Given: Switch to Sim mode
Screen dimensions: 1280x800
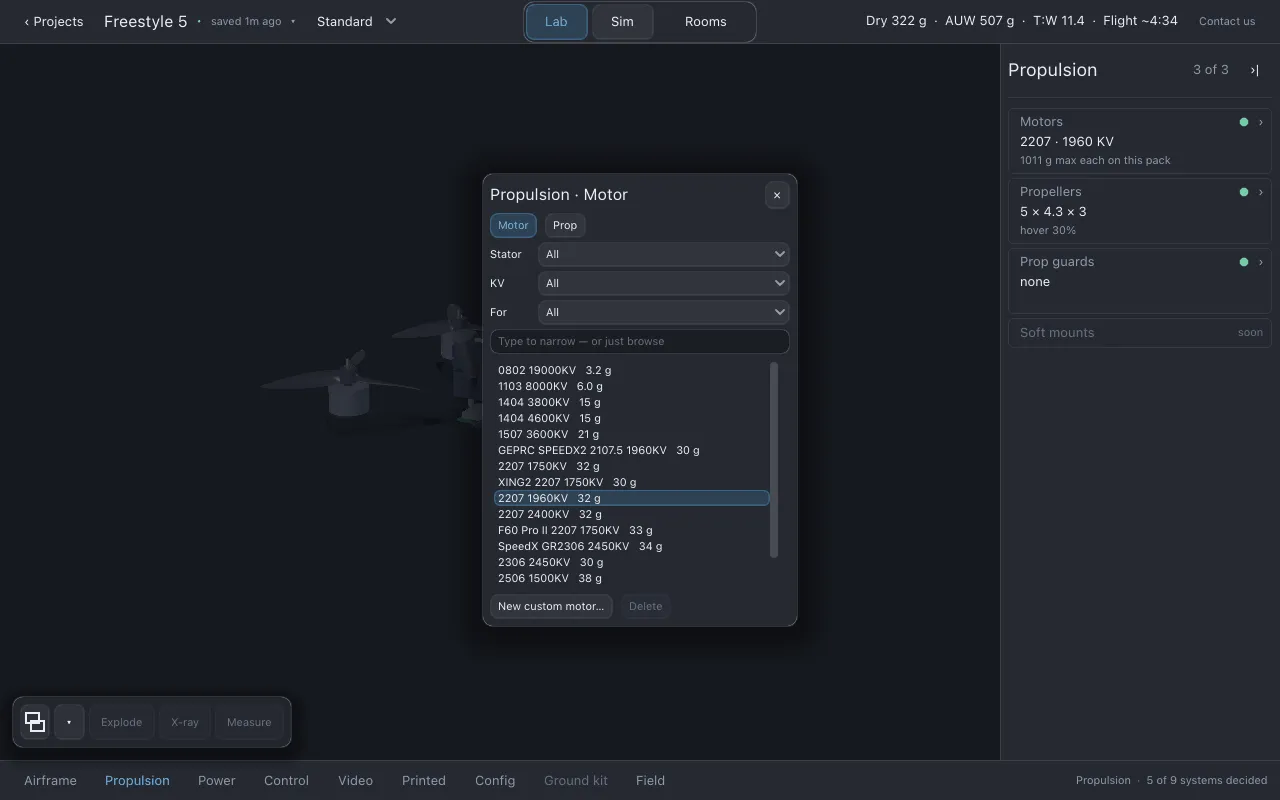Looking at the screenshot, I should point(622,22).
